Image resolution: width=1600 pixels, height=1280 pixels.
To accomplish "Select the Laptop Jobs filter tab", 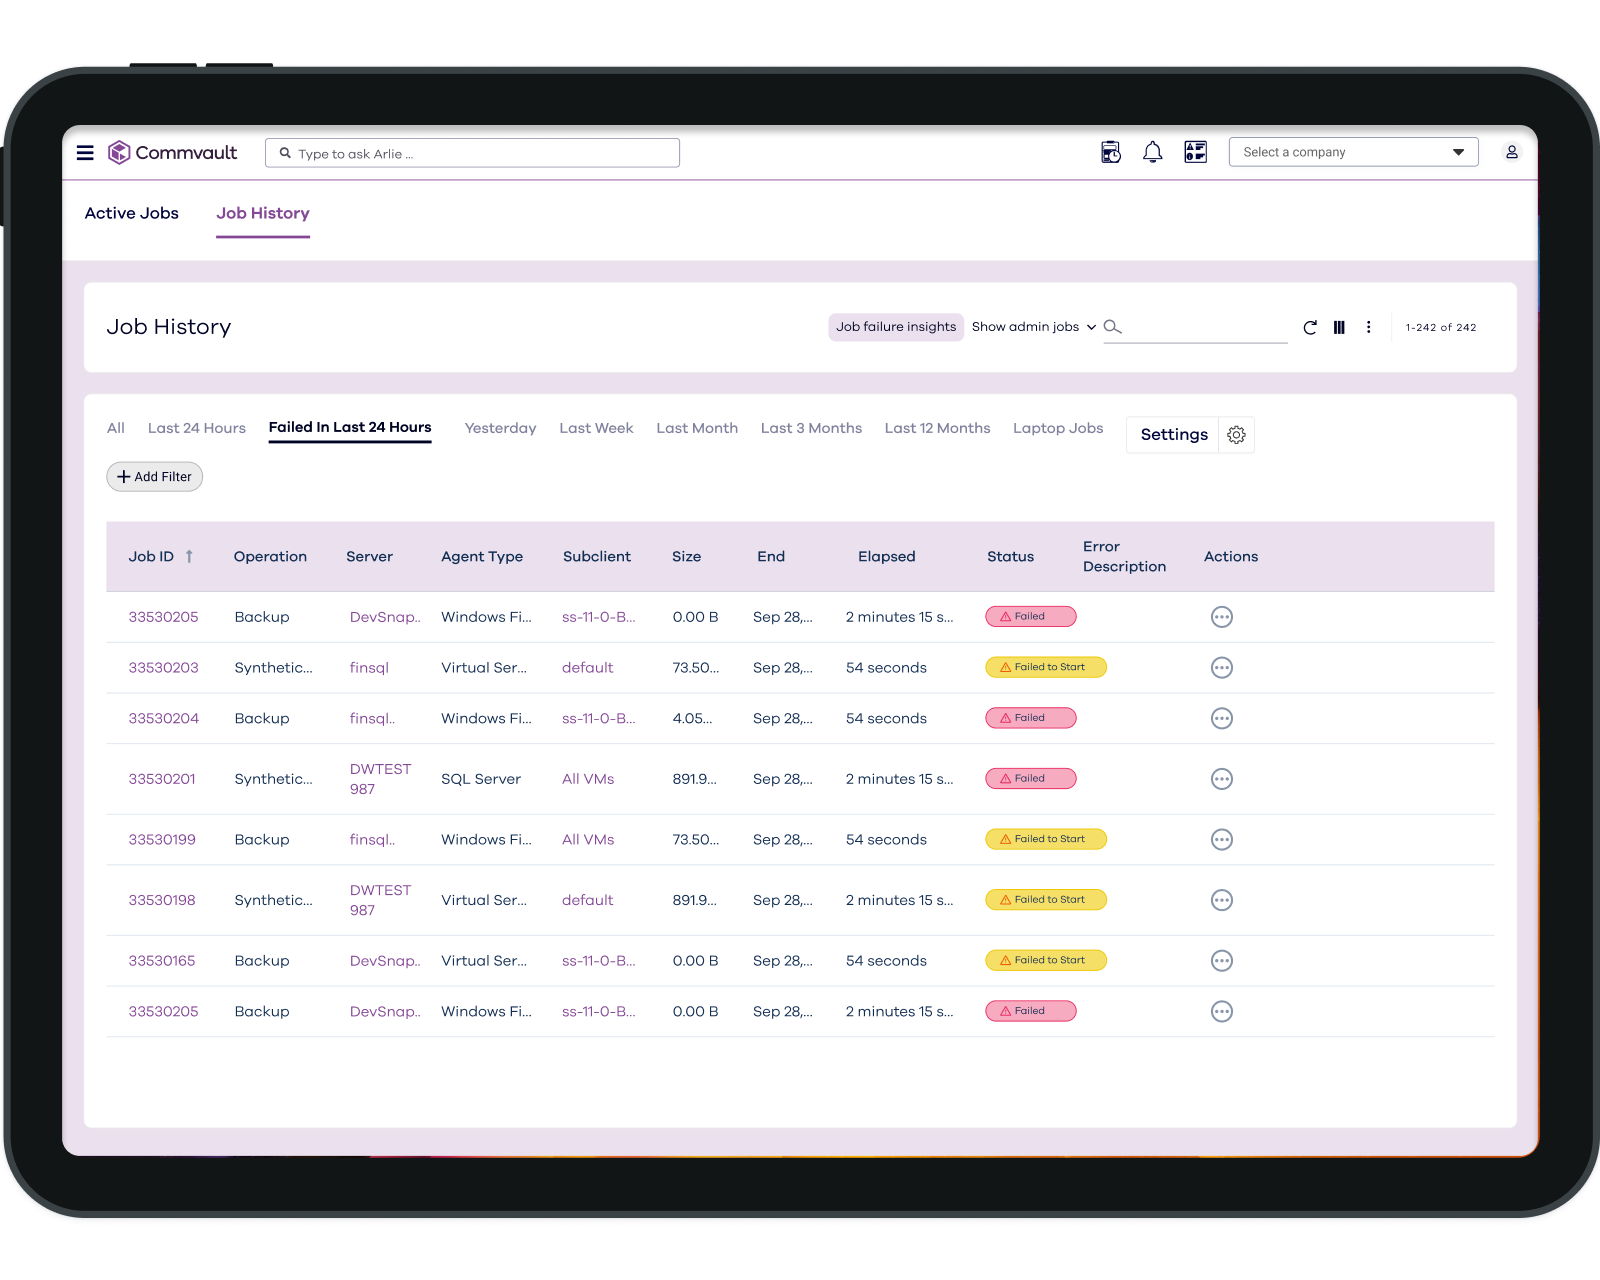I will point(1057,428).
